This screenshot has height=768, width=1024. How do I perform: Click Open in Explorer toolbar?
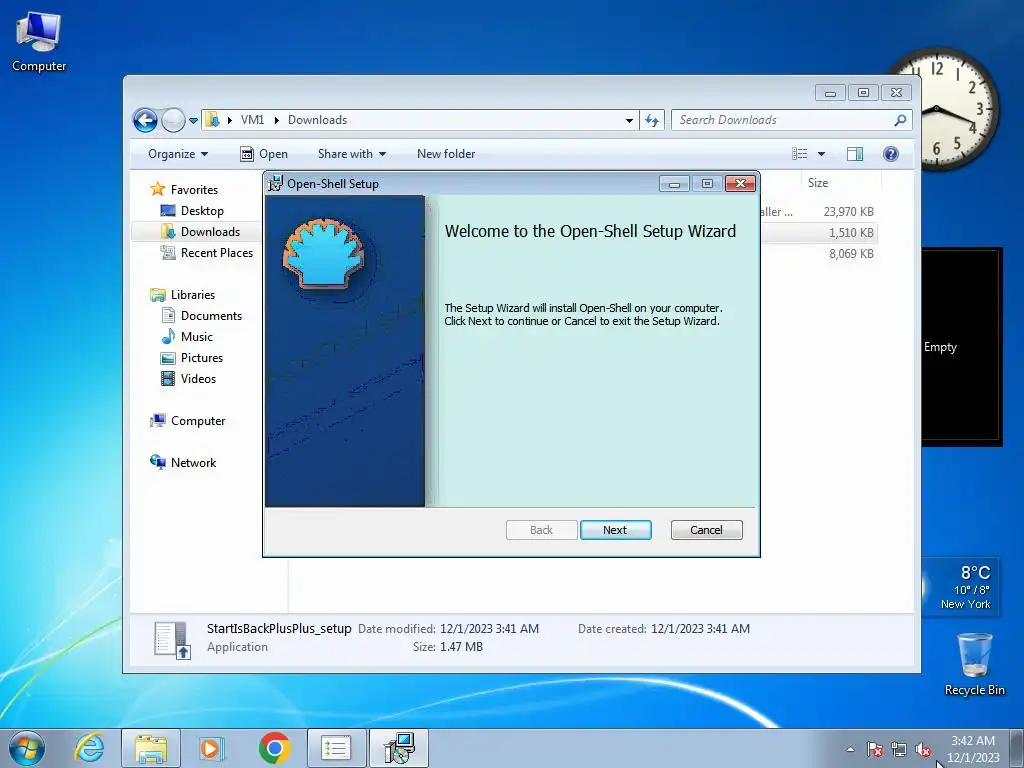(x=264, y=154)
